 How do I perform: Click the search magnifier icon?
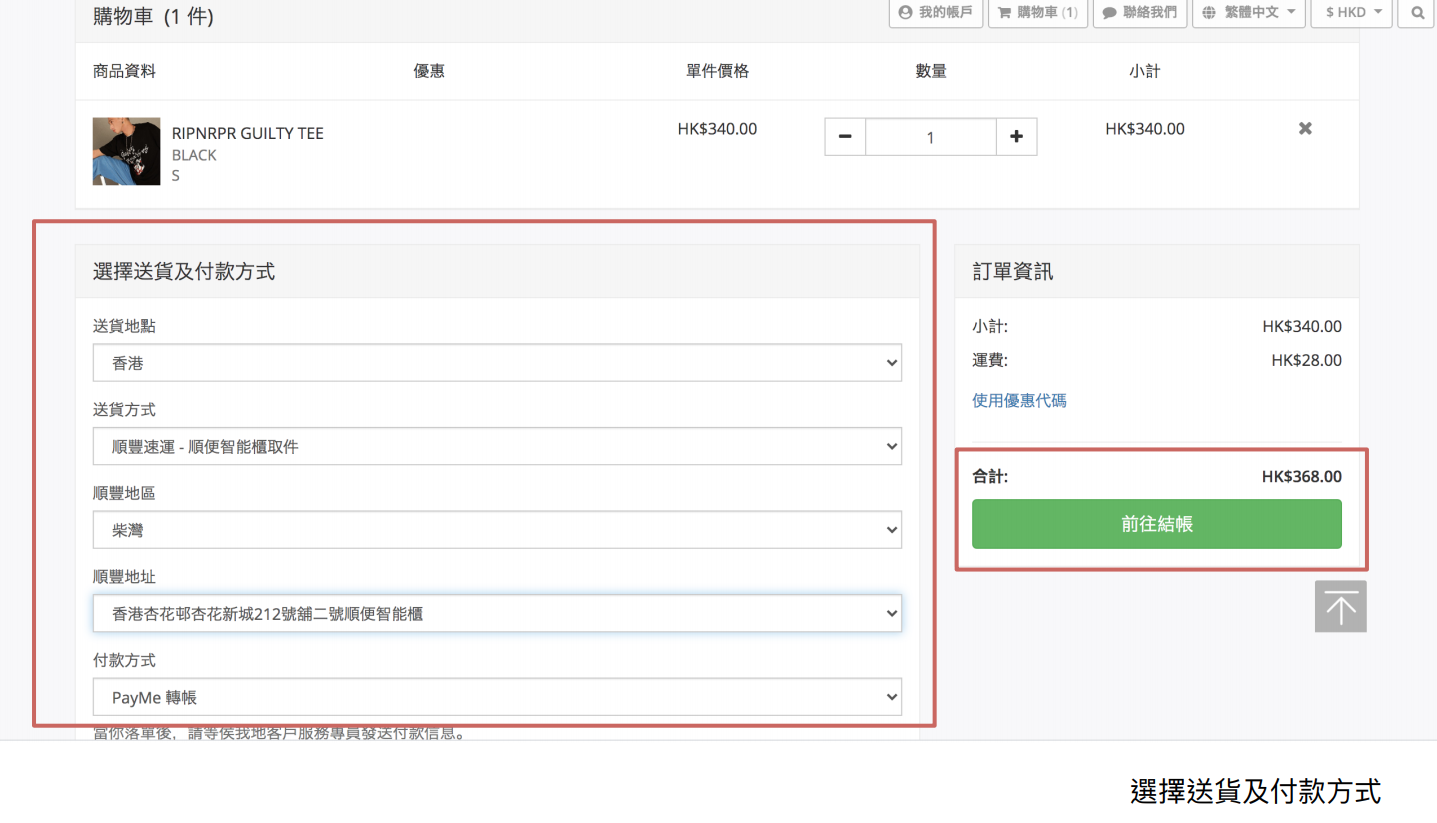point(1417,13)
